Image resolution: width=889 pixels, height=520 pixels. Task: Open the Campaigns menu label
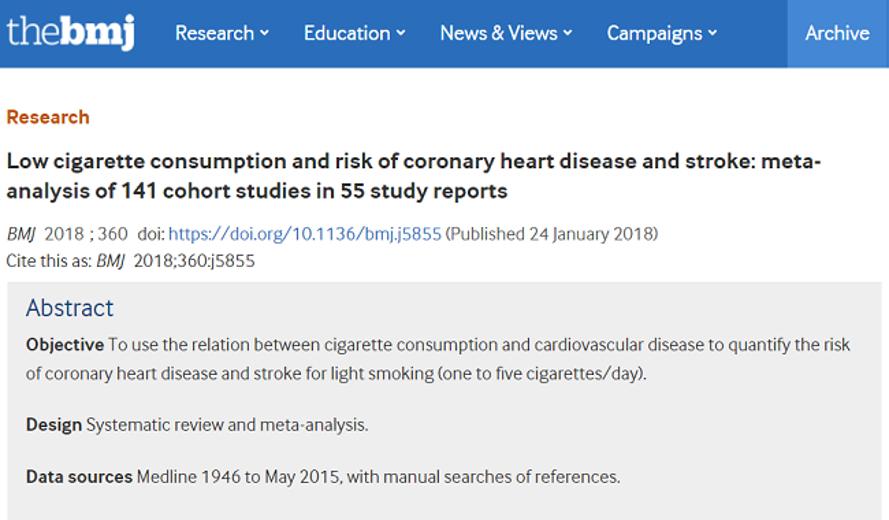(x=654, y=33)
